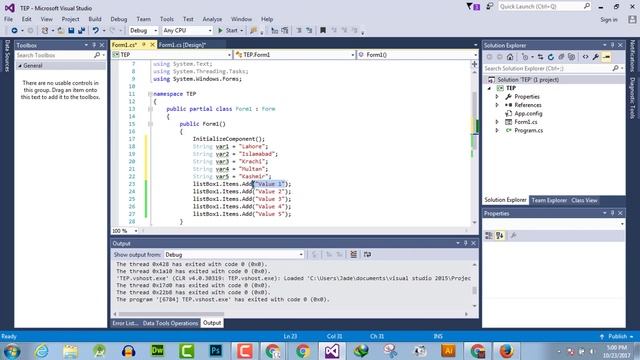The height and width of the screenshot is (360, 640).
Task: Click Clear All icon in Output panel
Action: pyautogui.click(x=353, y=255)
